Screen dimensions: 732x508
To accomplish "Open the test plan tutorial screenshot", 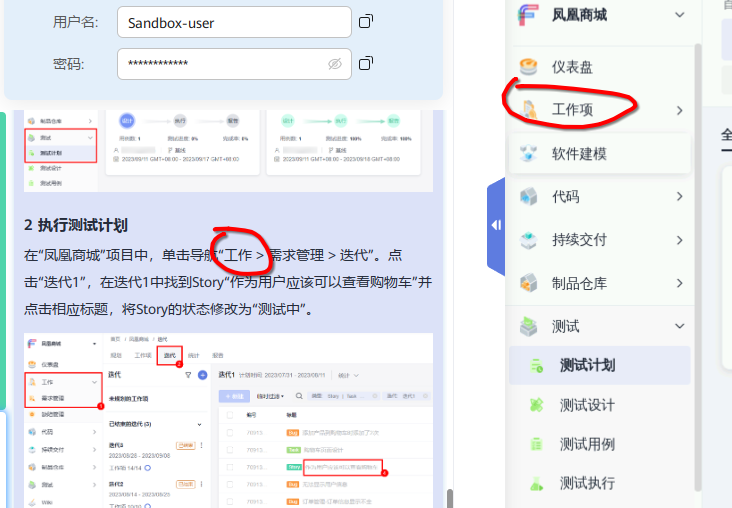I will (x=228, y=151).
